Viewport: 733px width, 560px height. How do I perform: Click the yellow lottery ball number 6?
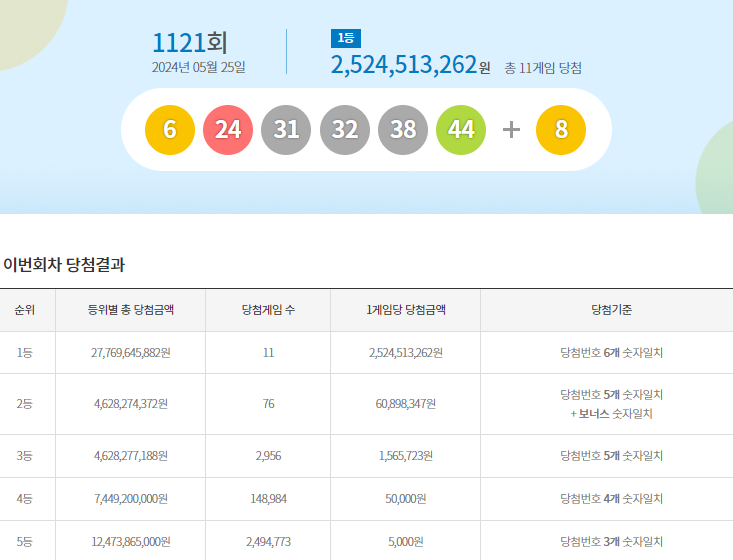click(x=170, y=129)
